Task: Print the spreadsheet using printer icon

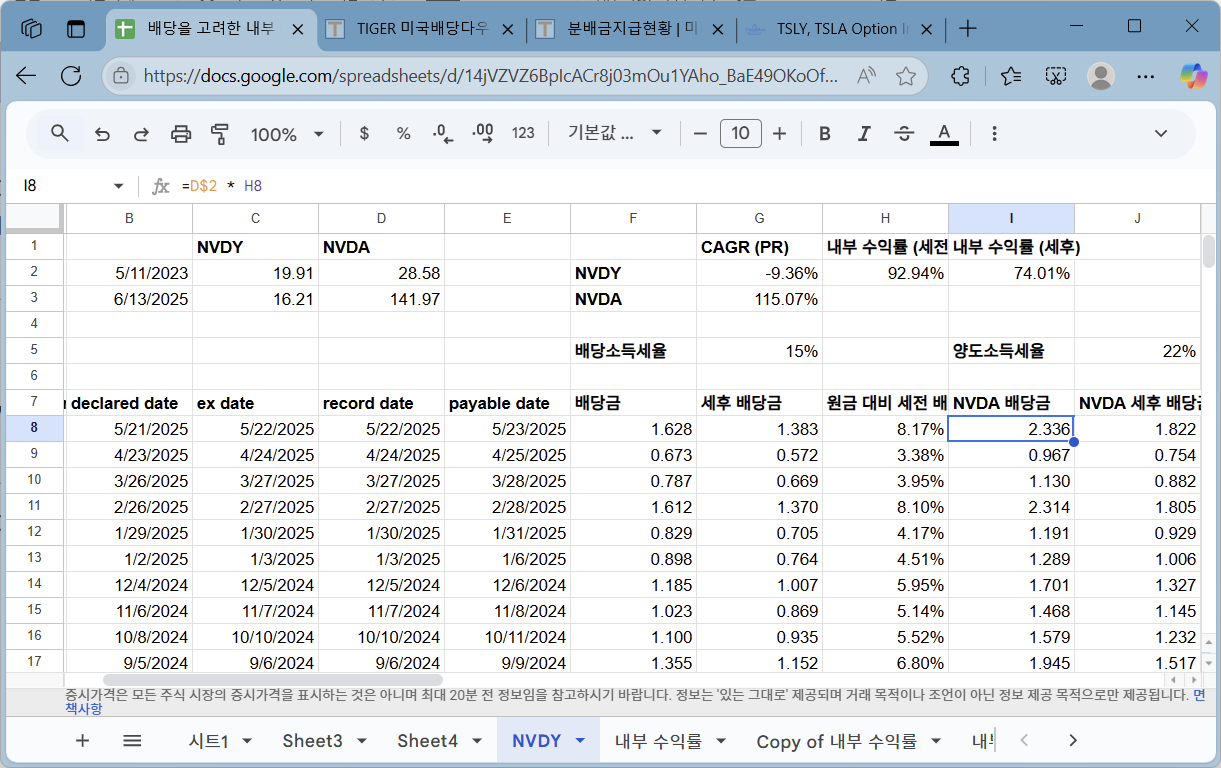Action: coord(181,133)
